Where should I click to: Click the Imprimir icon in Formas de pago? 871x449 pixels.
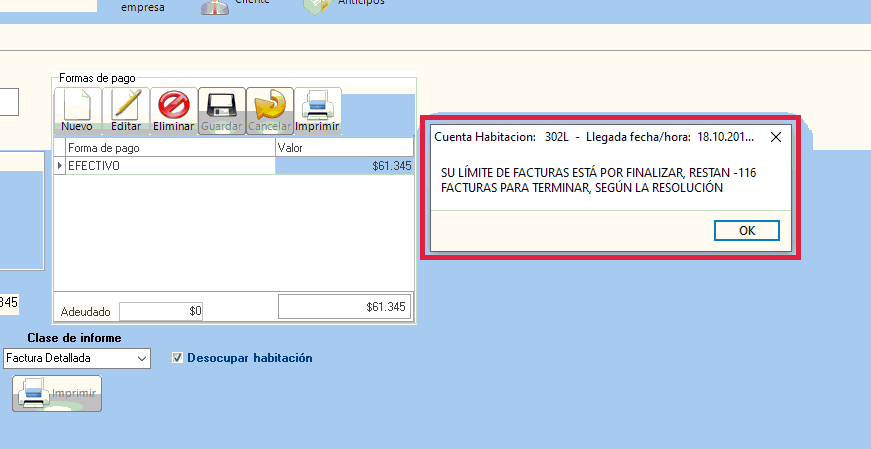(x=317, y=110)
